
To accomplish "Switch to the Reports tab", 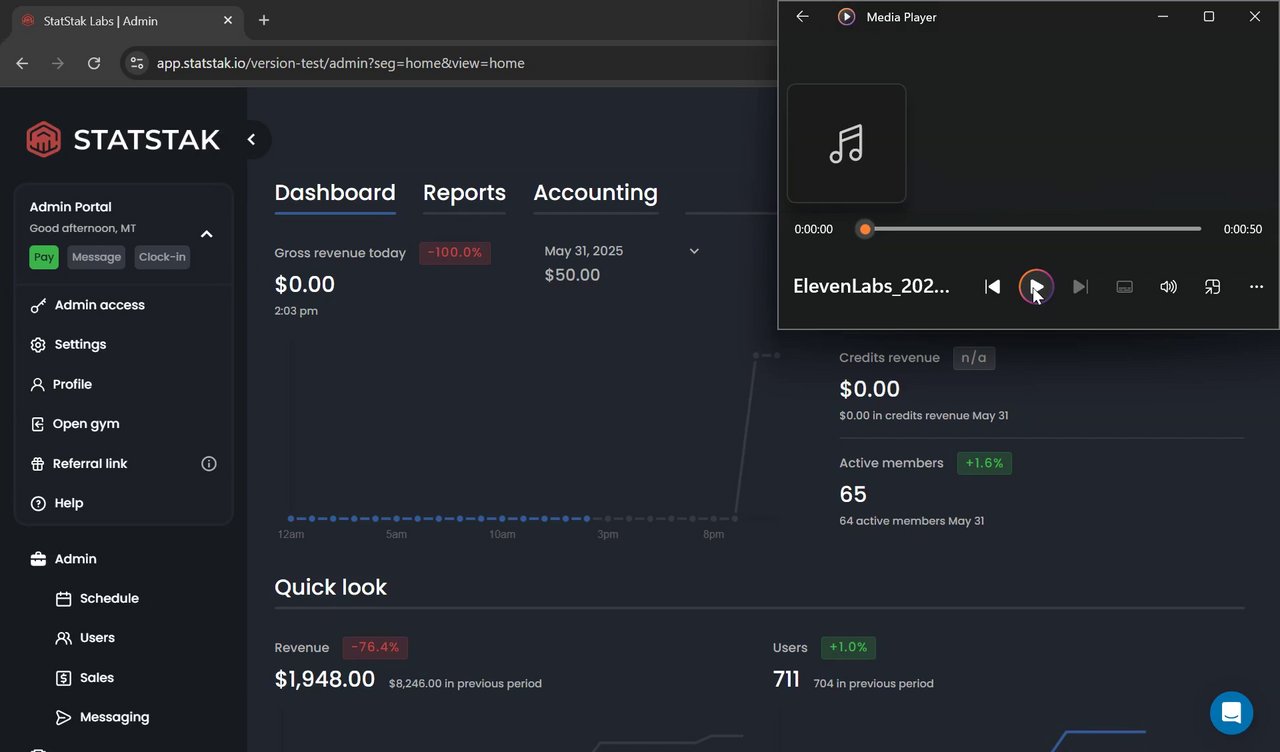I will 464,193.
